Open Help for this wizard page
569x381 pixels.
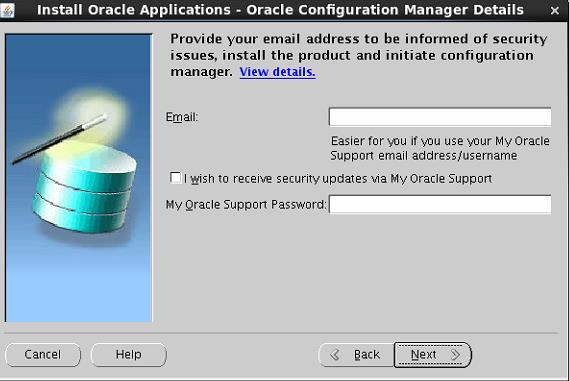click(128, 355)
